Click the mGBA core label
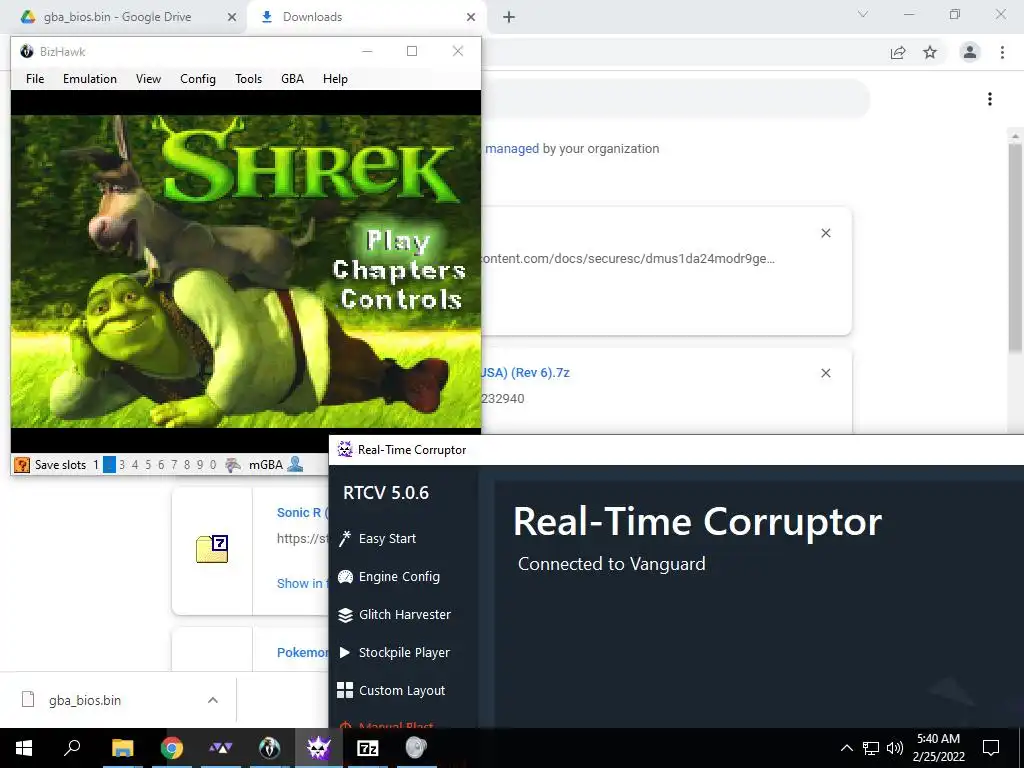 click(x=266, y=465)
